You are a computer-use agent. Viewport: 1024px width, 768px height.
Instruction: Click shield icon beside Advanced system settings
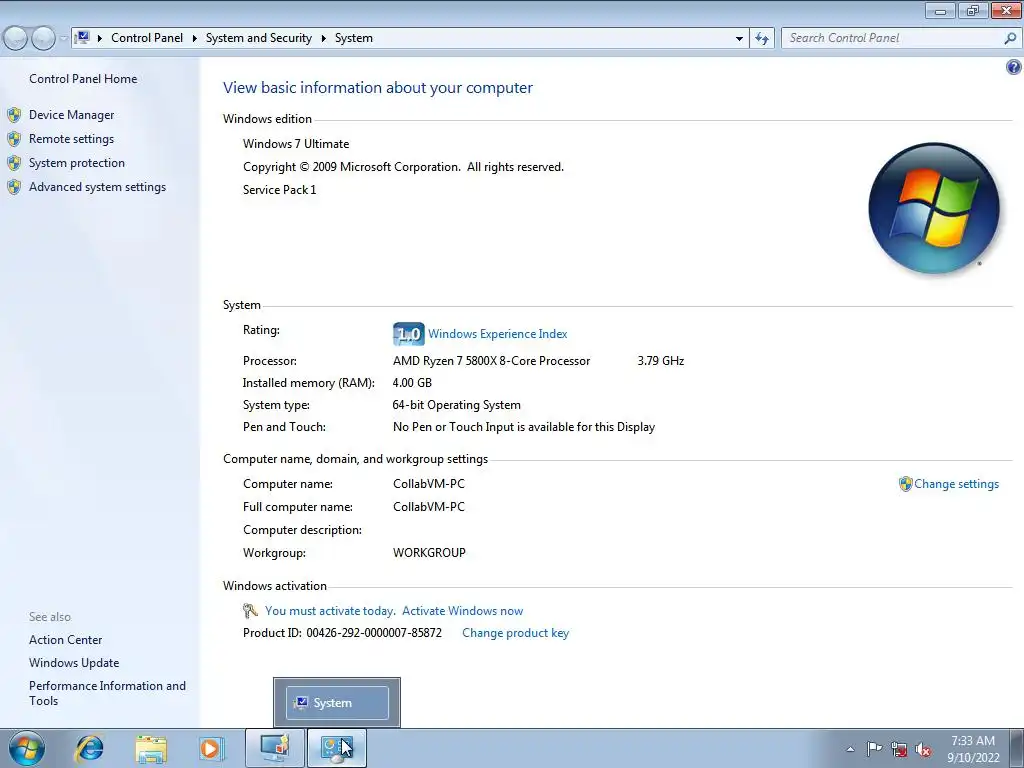tap(14, 187)
